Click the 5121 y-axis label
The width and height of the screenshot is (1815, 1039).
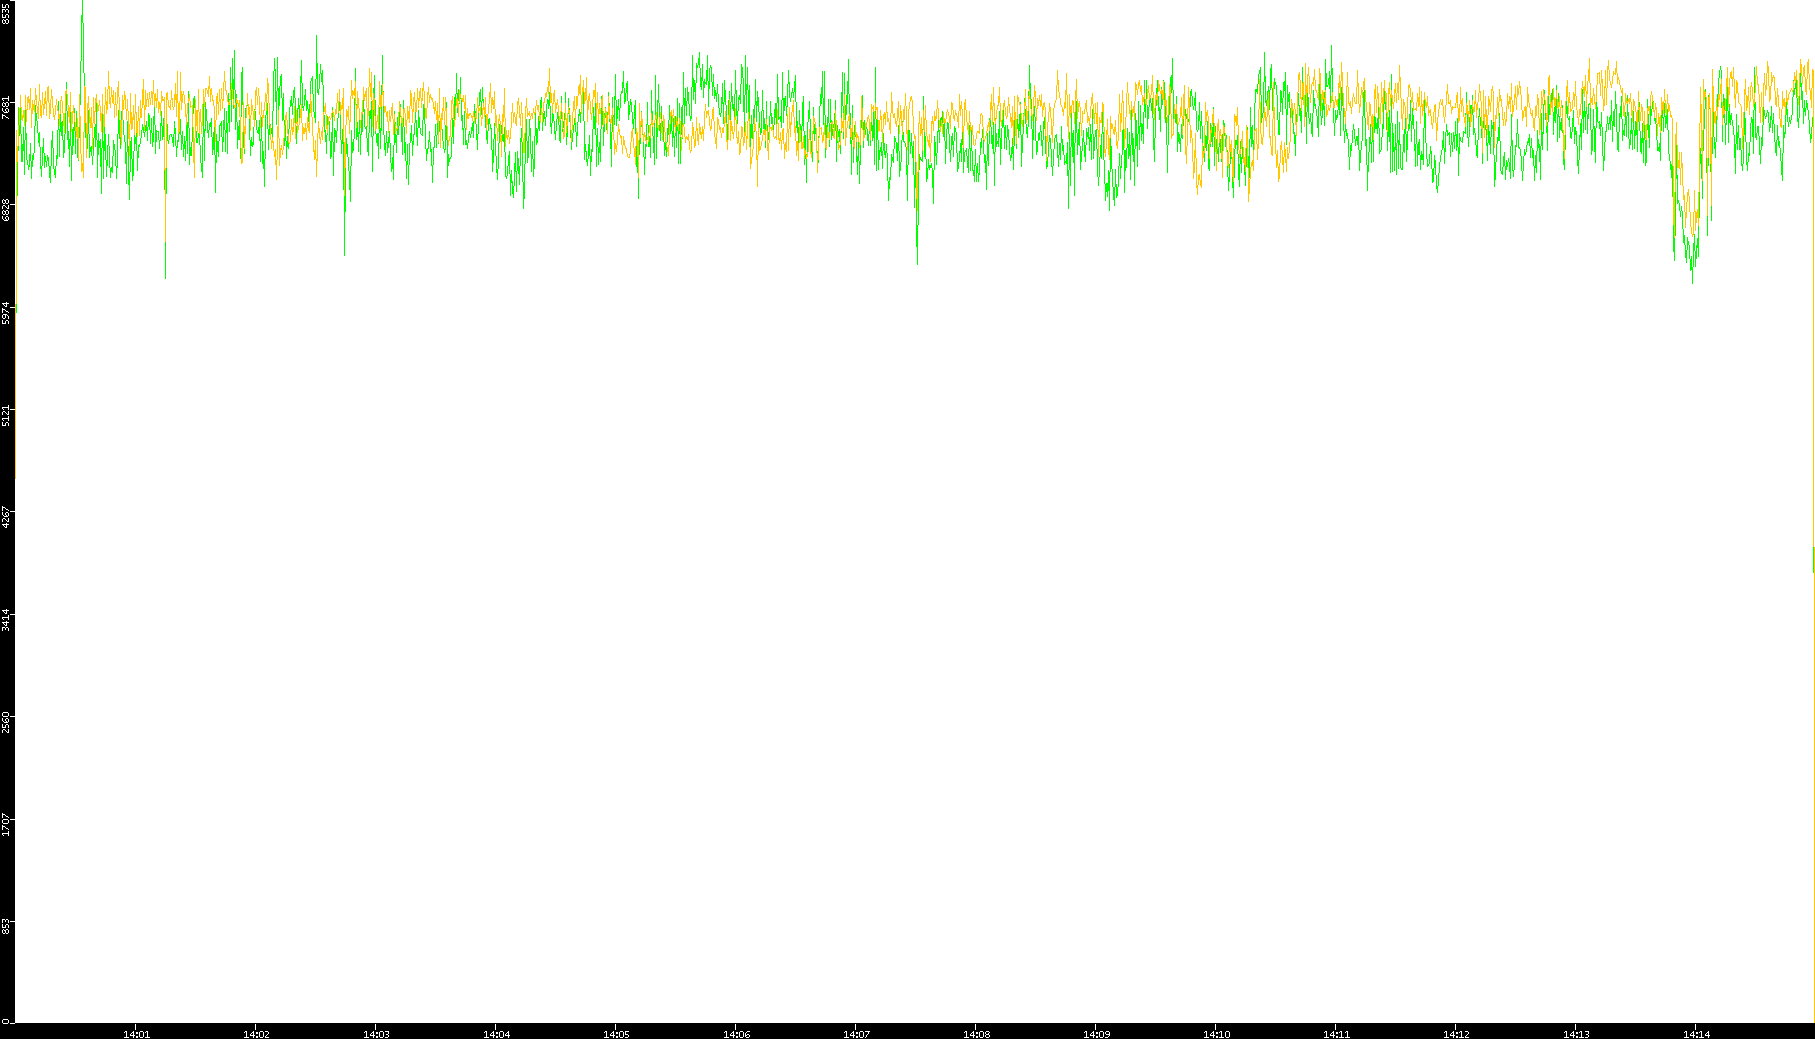click(7, 415)
